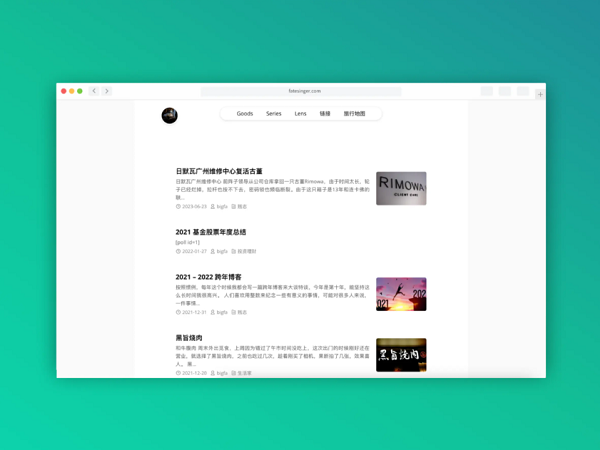Viewport: 600px width, 450px height.
Task: Click the clock icon beside 2023-06-23
Action: pyautogui.click(x=178, y=207)
